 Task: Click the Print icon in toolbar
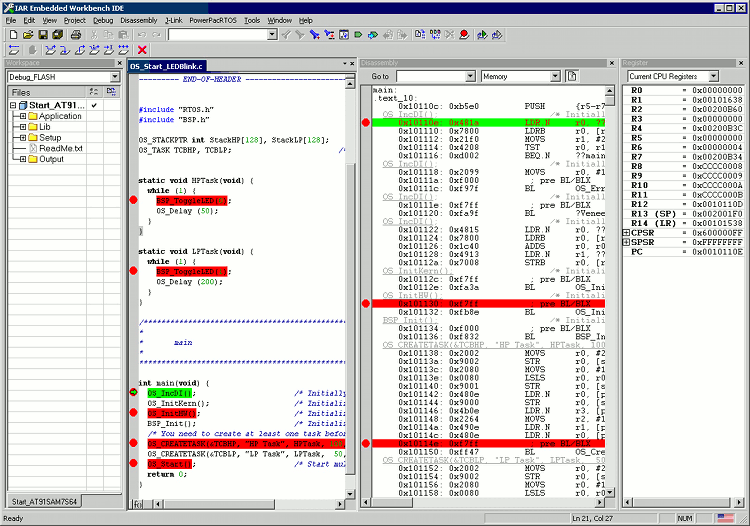point(76,34)
